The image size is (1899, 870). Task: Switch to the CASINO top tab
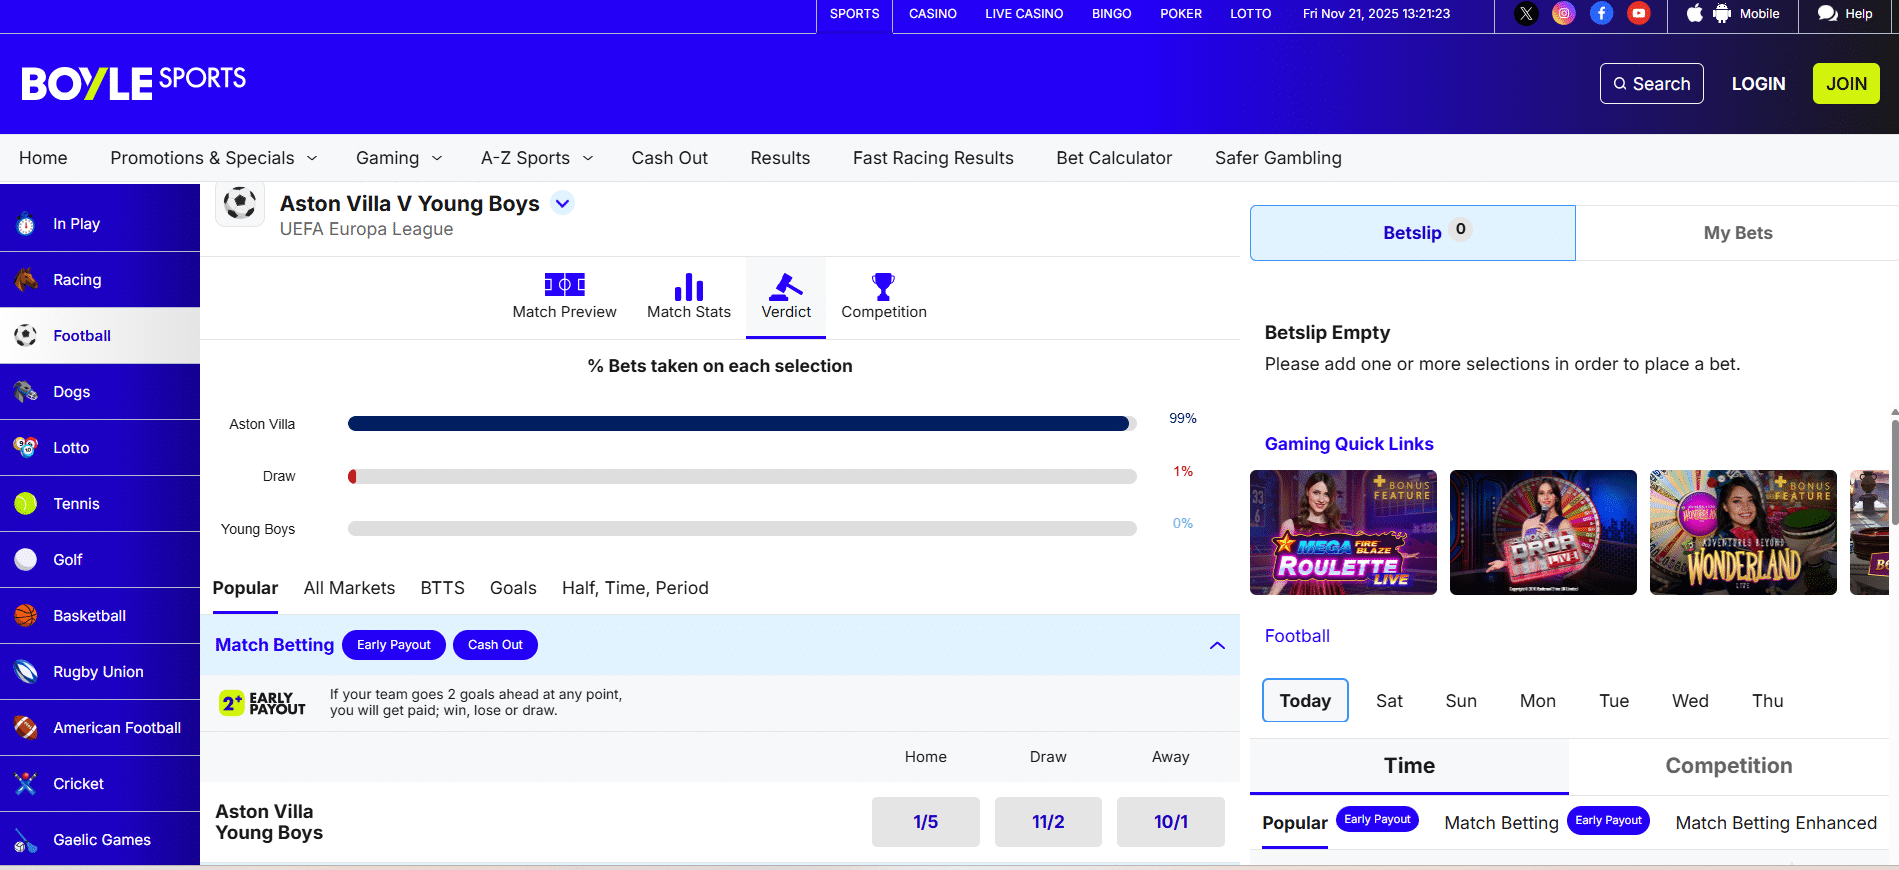(933, 14)
